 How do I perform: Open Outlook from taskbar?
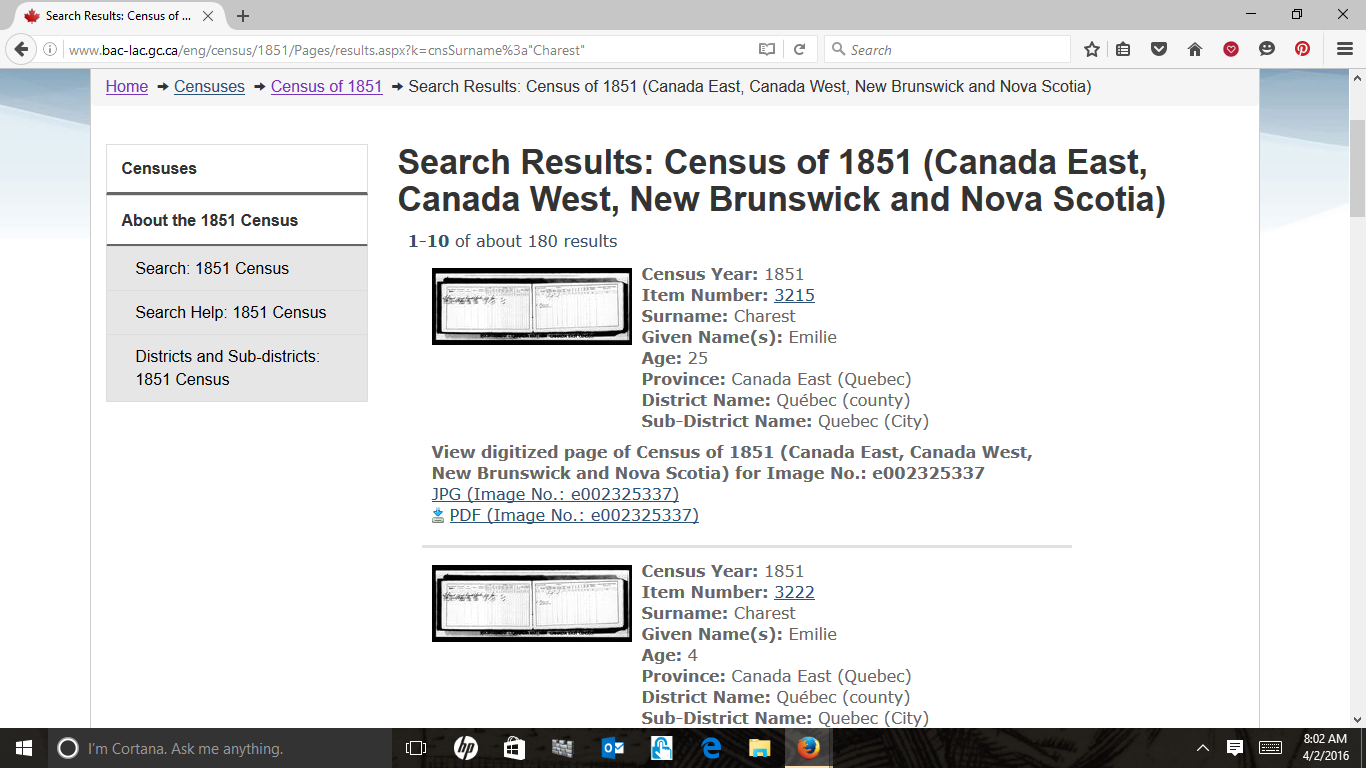613,748
